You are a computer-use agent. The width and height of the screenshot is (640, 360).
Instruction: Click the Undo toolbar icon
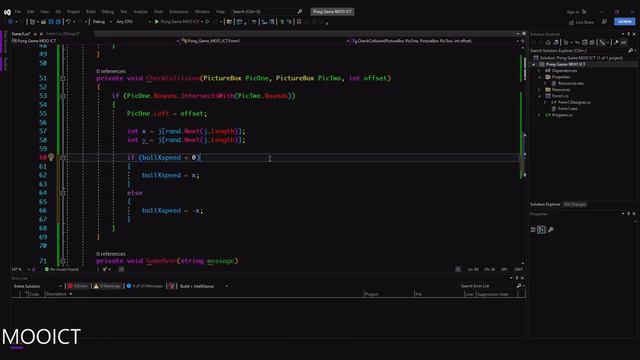point(68,22)
